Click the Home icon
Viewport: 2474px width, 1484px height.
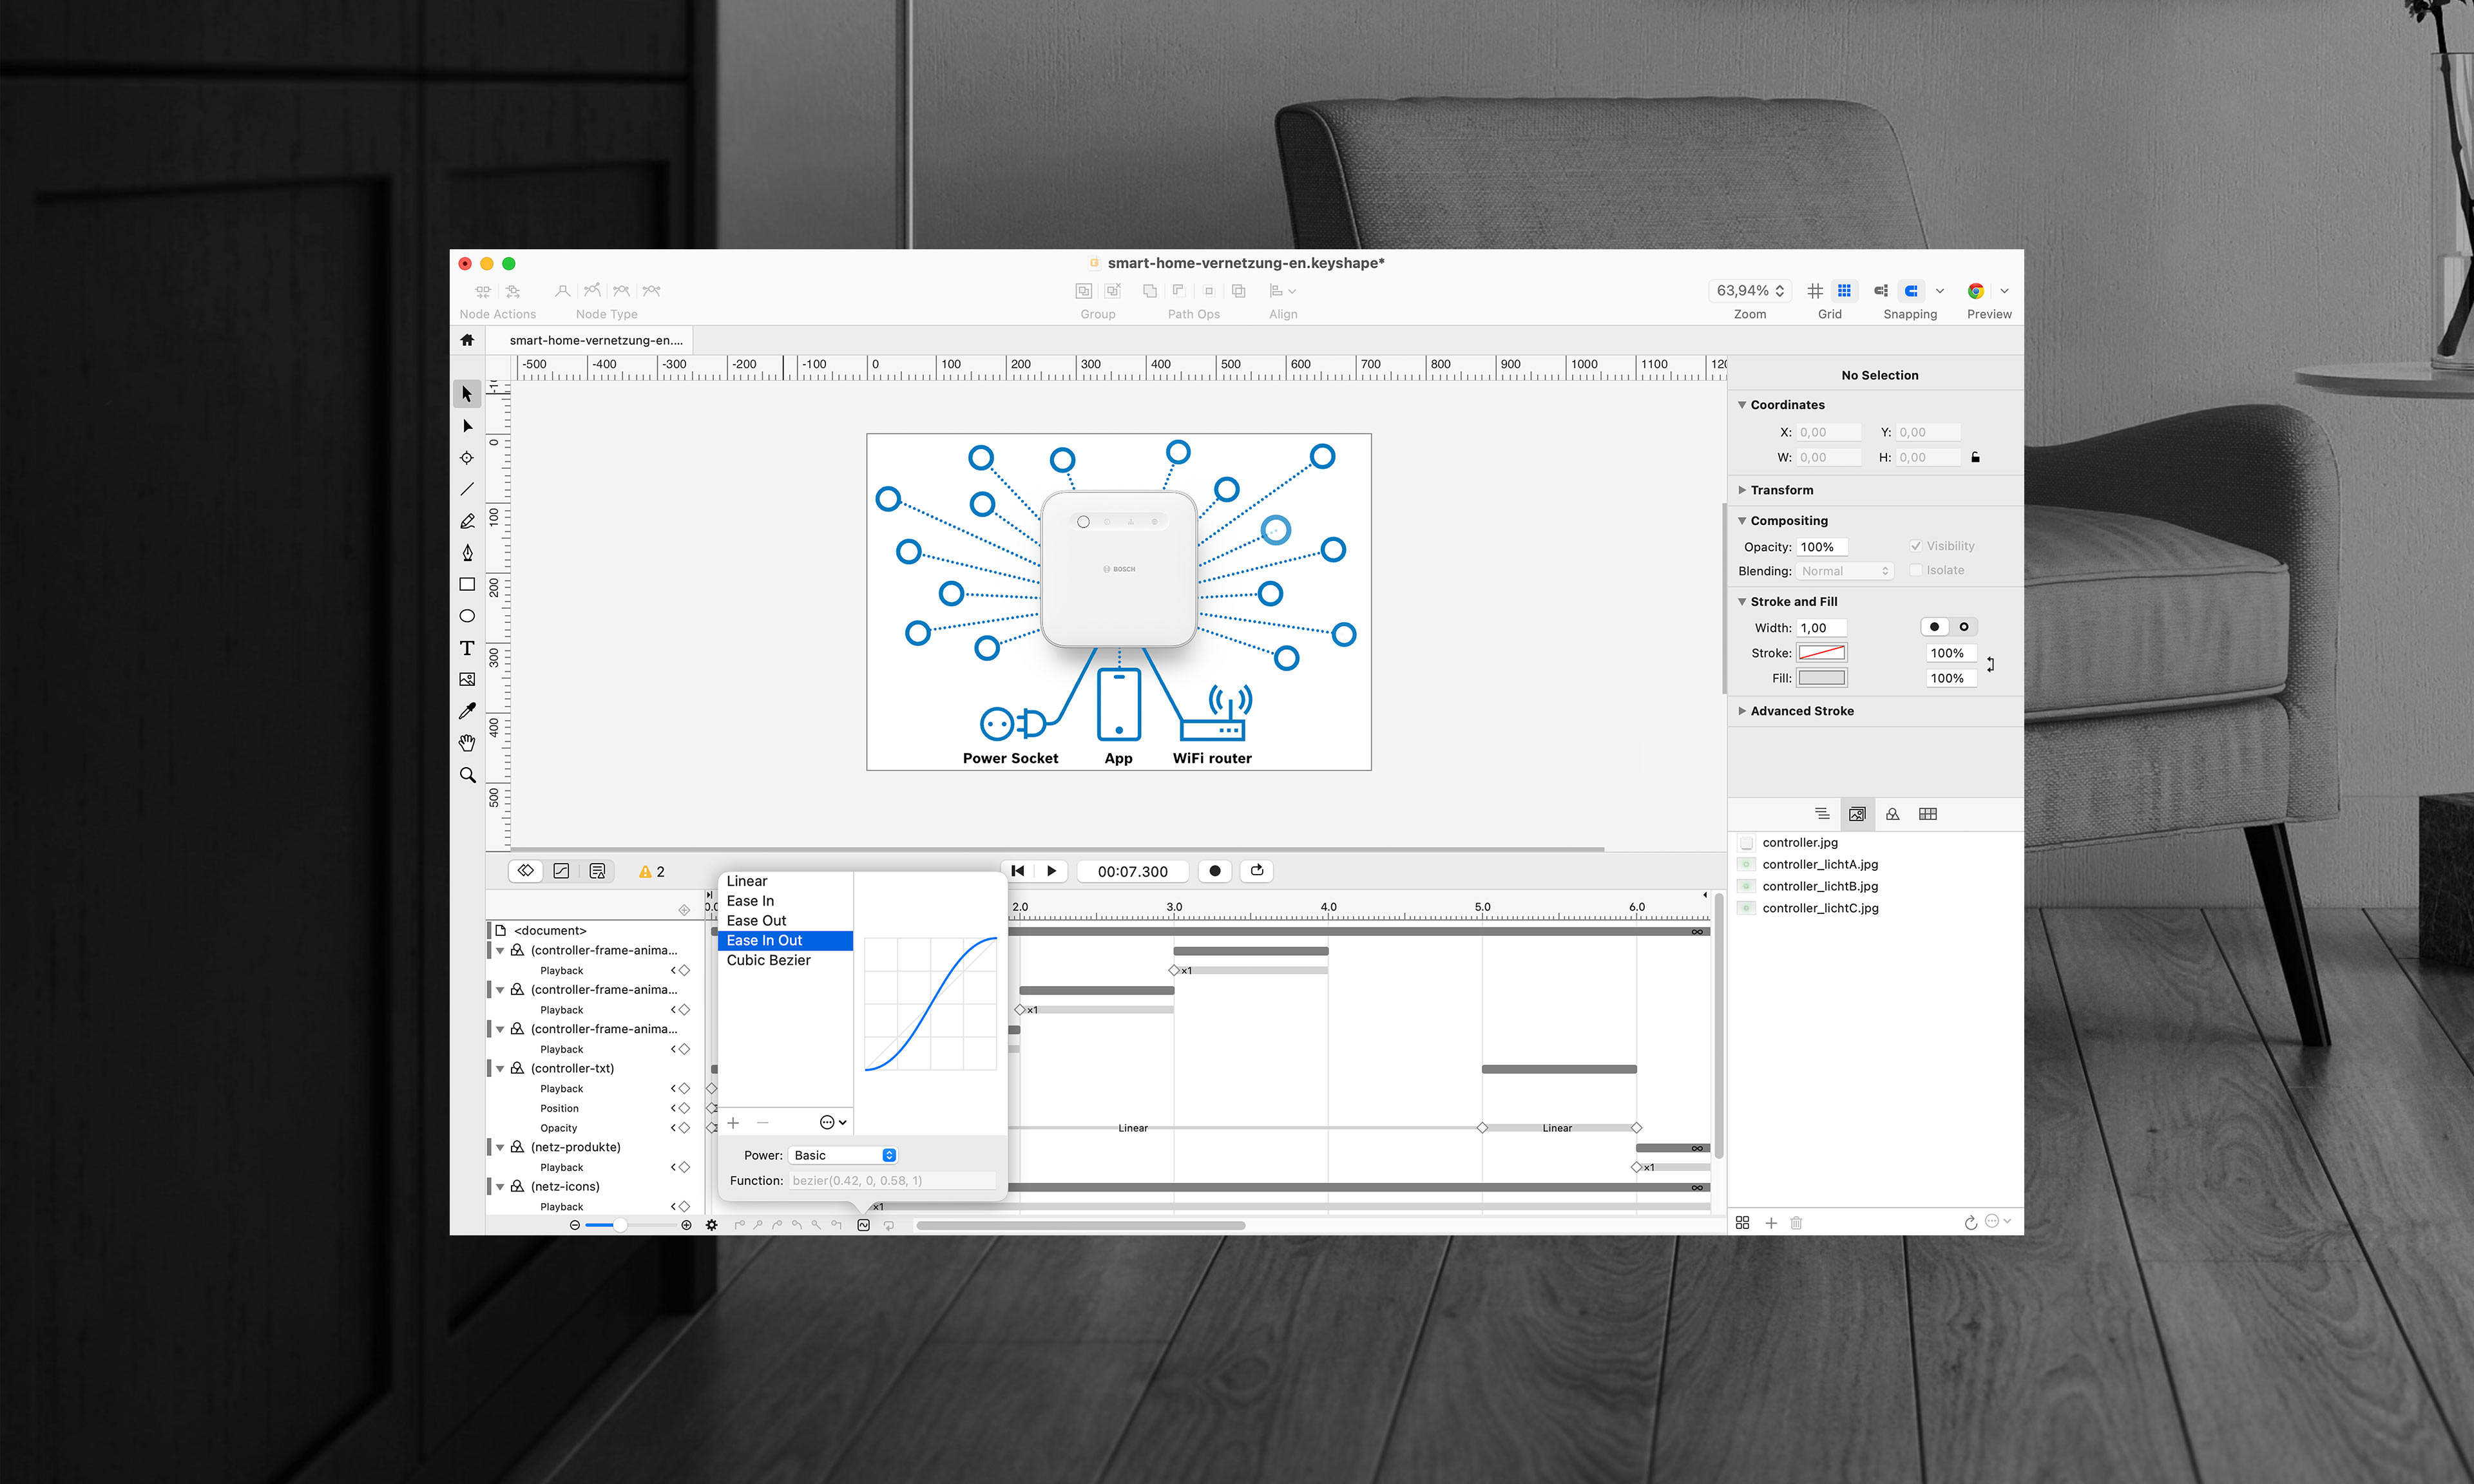(467, 340)
